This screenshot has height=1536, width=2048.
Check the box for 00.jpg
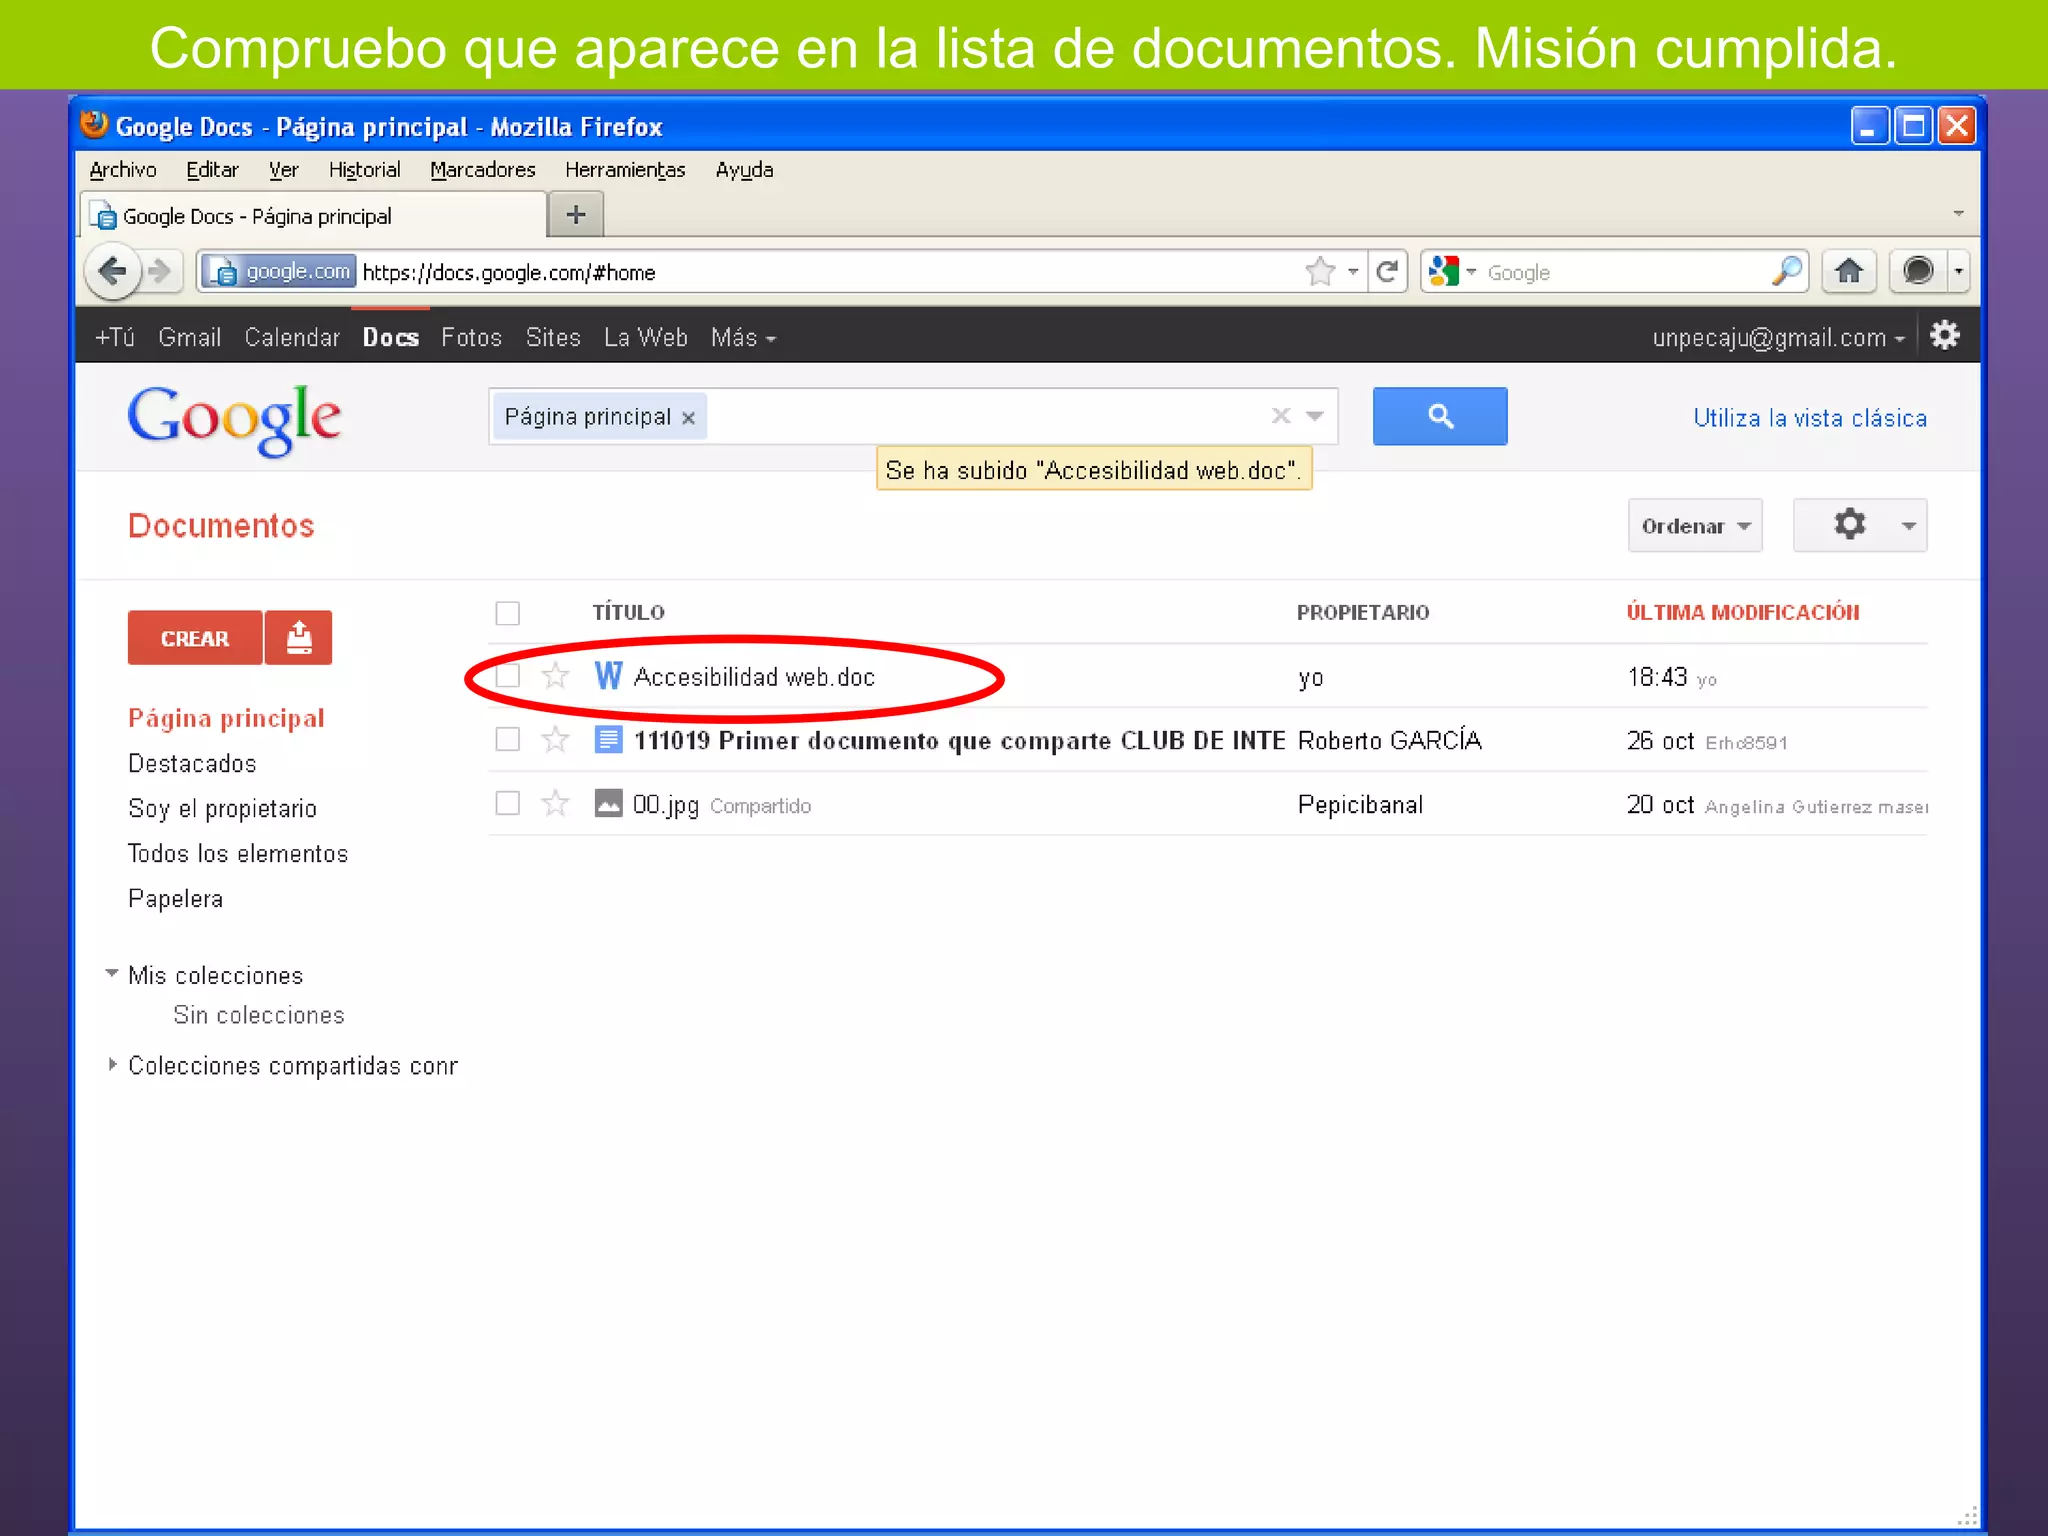coord(508,803)
